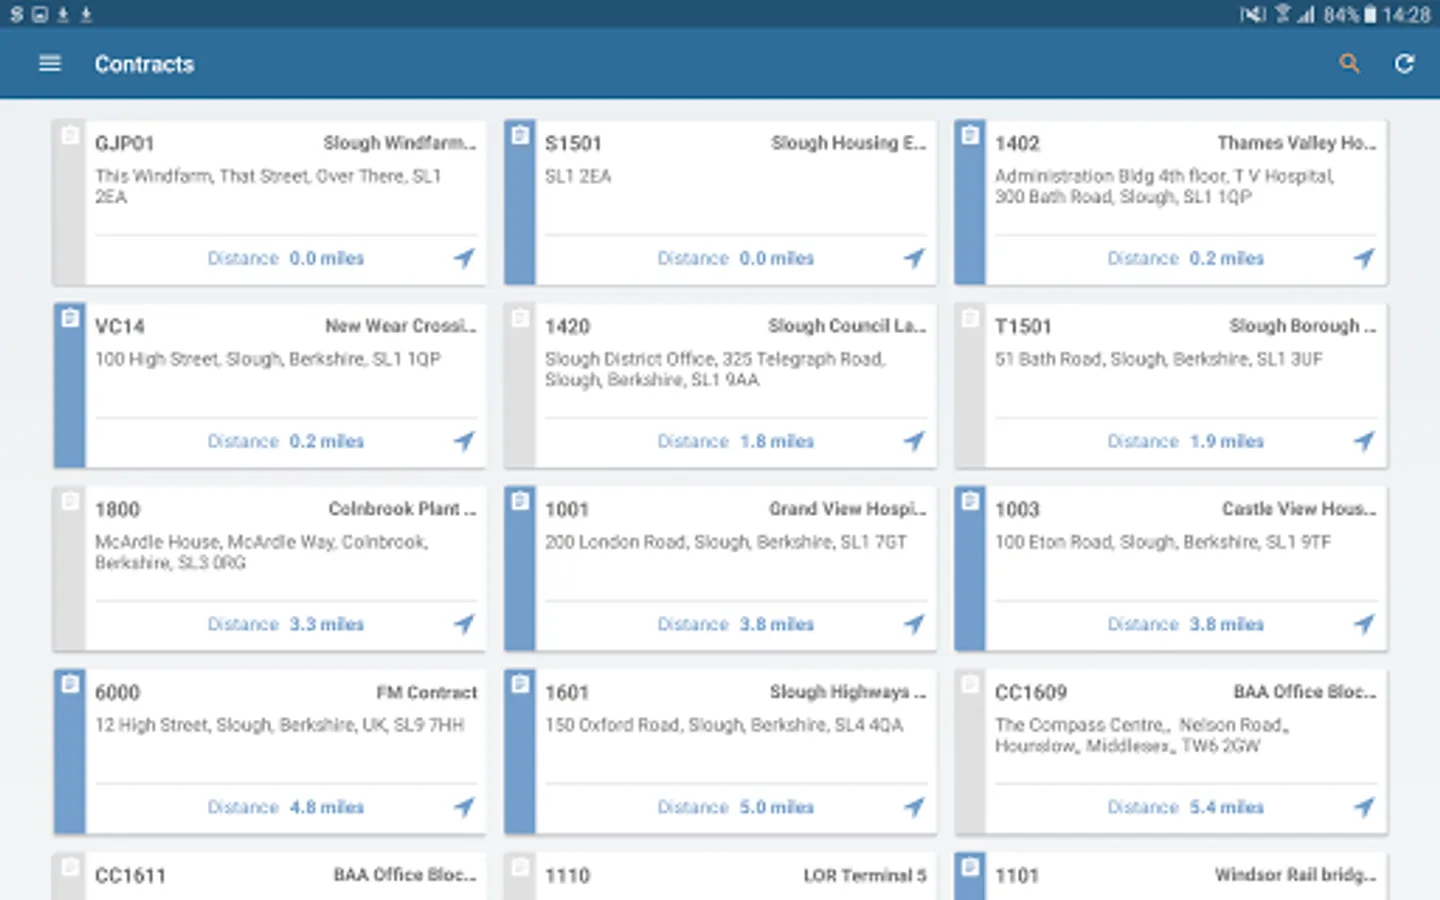Tap clipboard icon on 1101 card

click(x=970, y=867)
